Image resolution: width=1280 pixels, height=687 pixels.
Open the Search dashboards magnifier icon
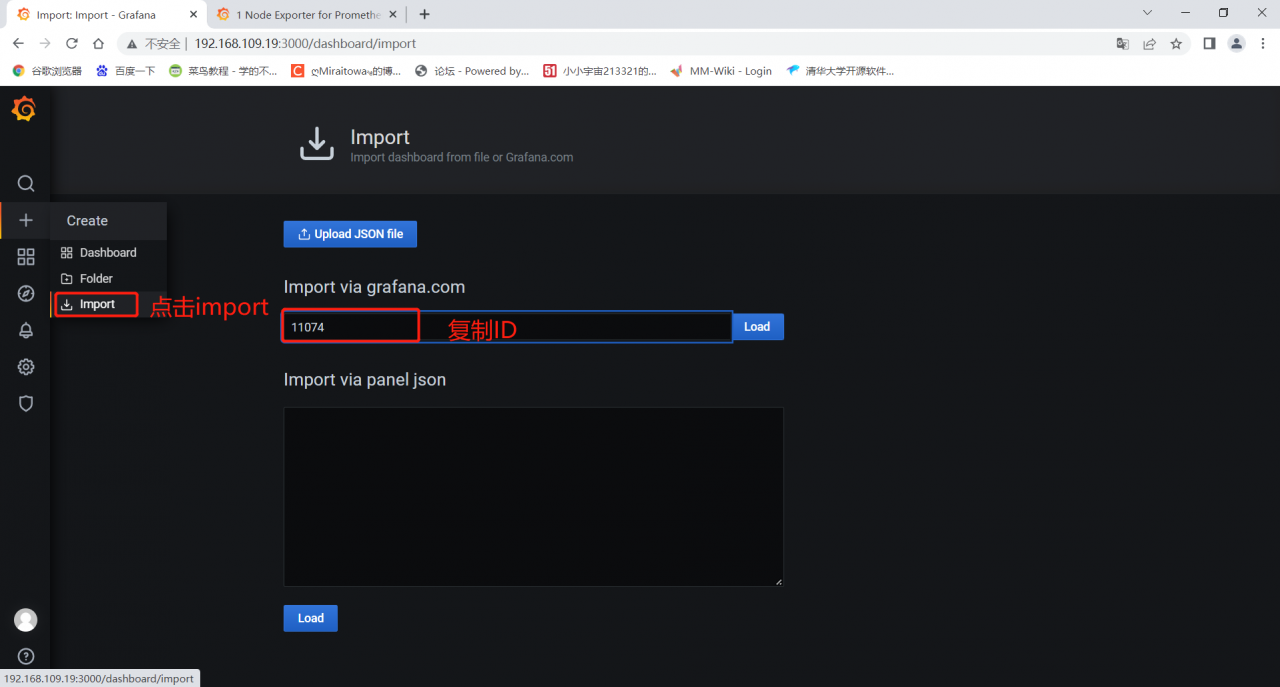(26, 183)
